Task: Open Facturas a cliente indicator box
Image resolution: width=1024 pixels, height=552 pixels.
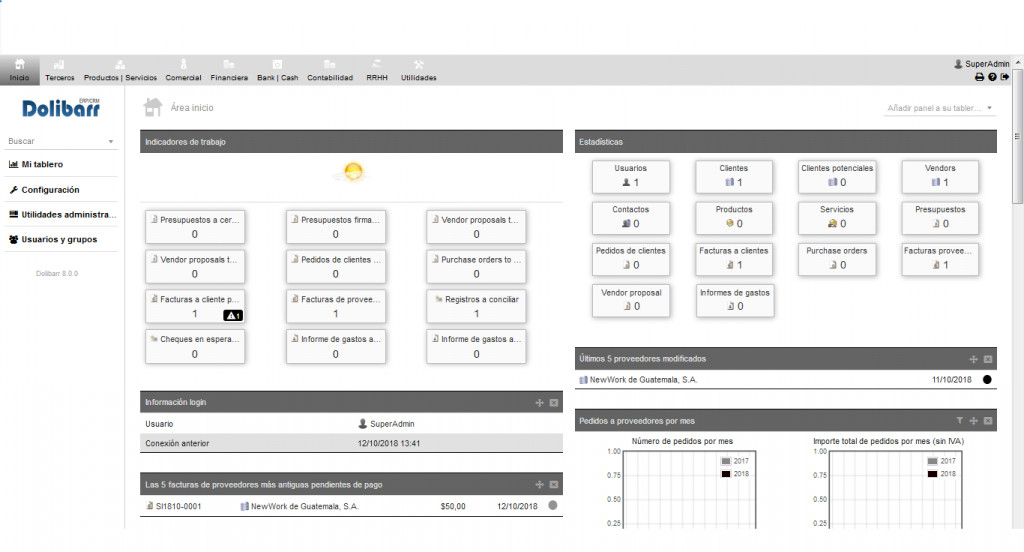Action: point(195,307)
